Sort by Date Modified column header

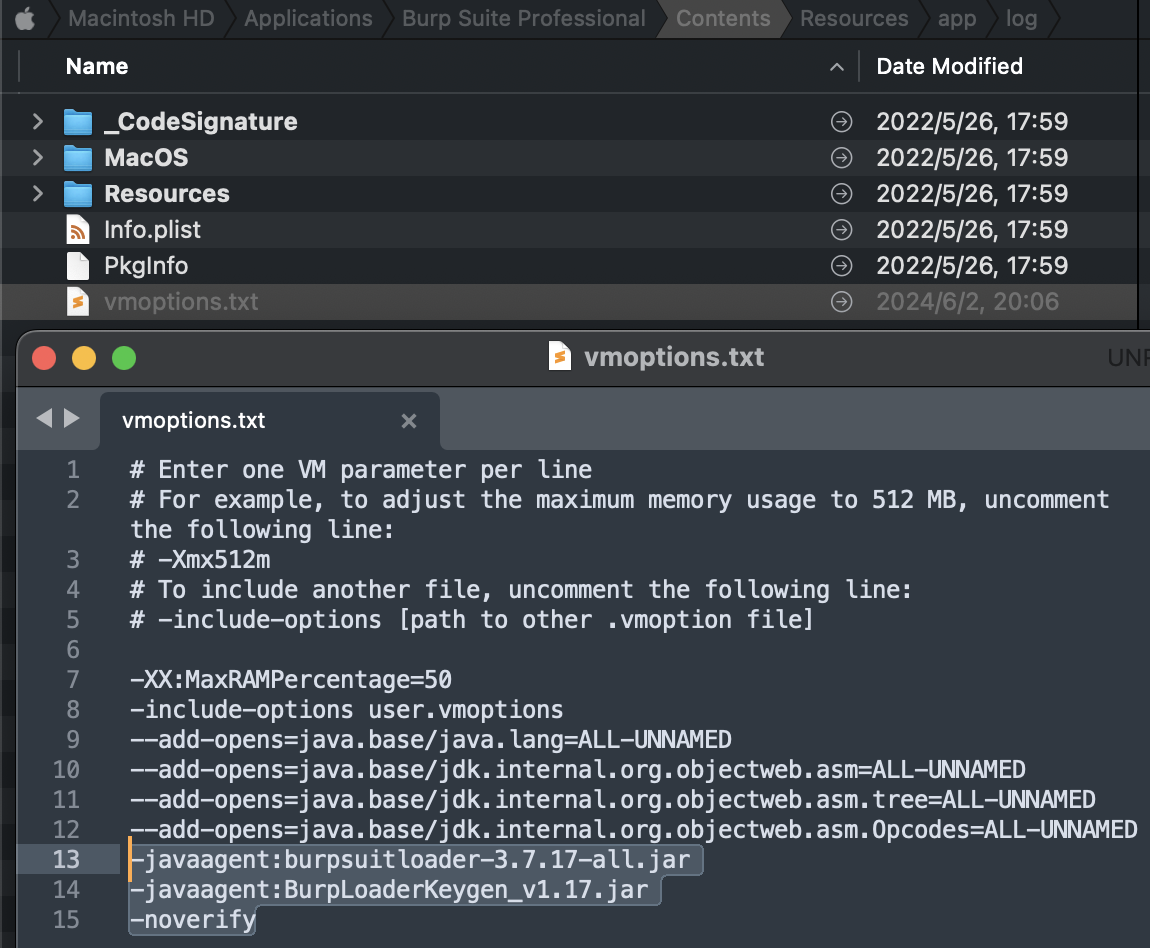tap(949, 67)
